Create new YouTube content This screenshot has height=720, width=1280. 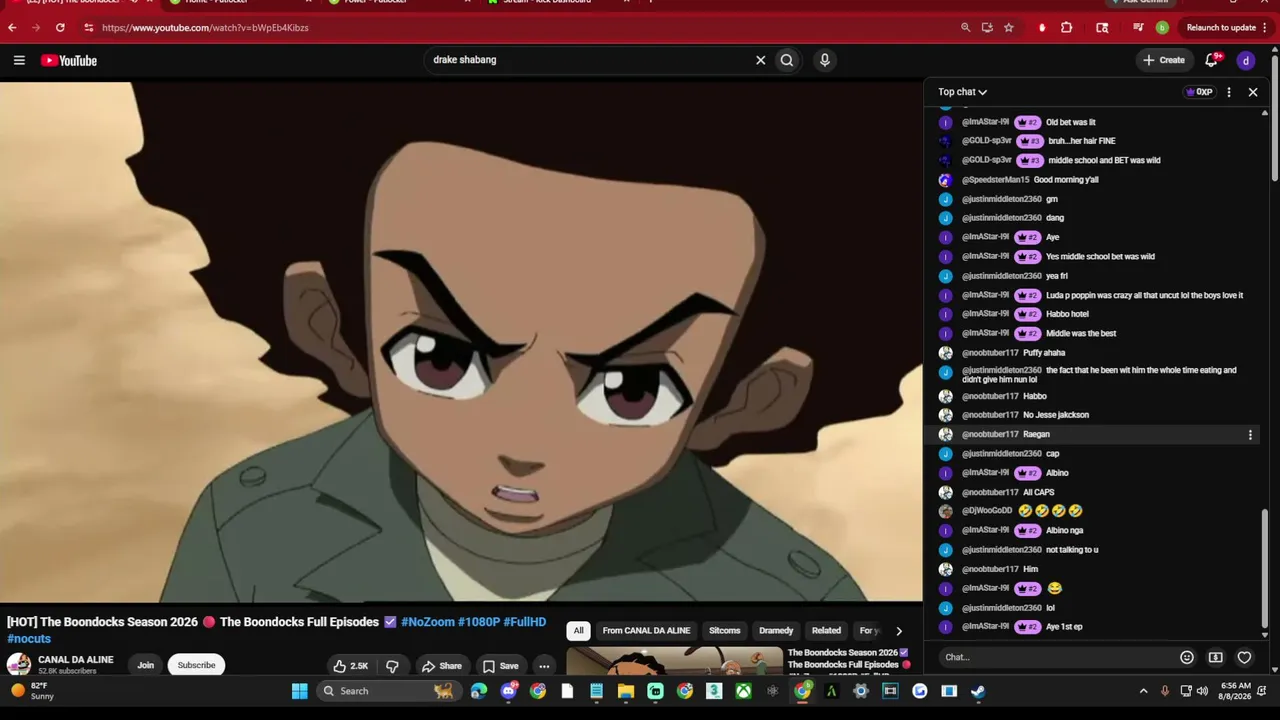click(x=1164, y=60)
